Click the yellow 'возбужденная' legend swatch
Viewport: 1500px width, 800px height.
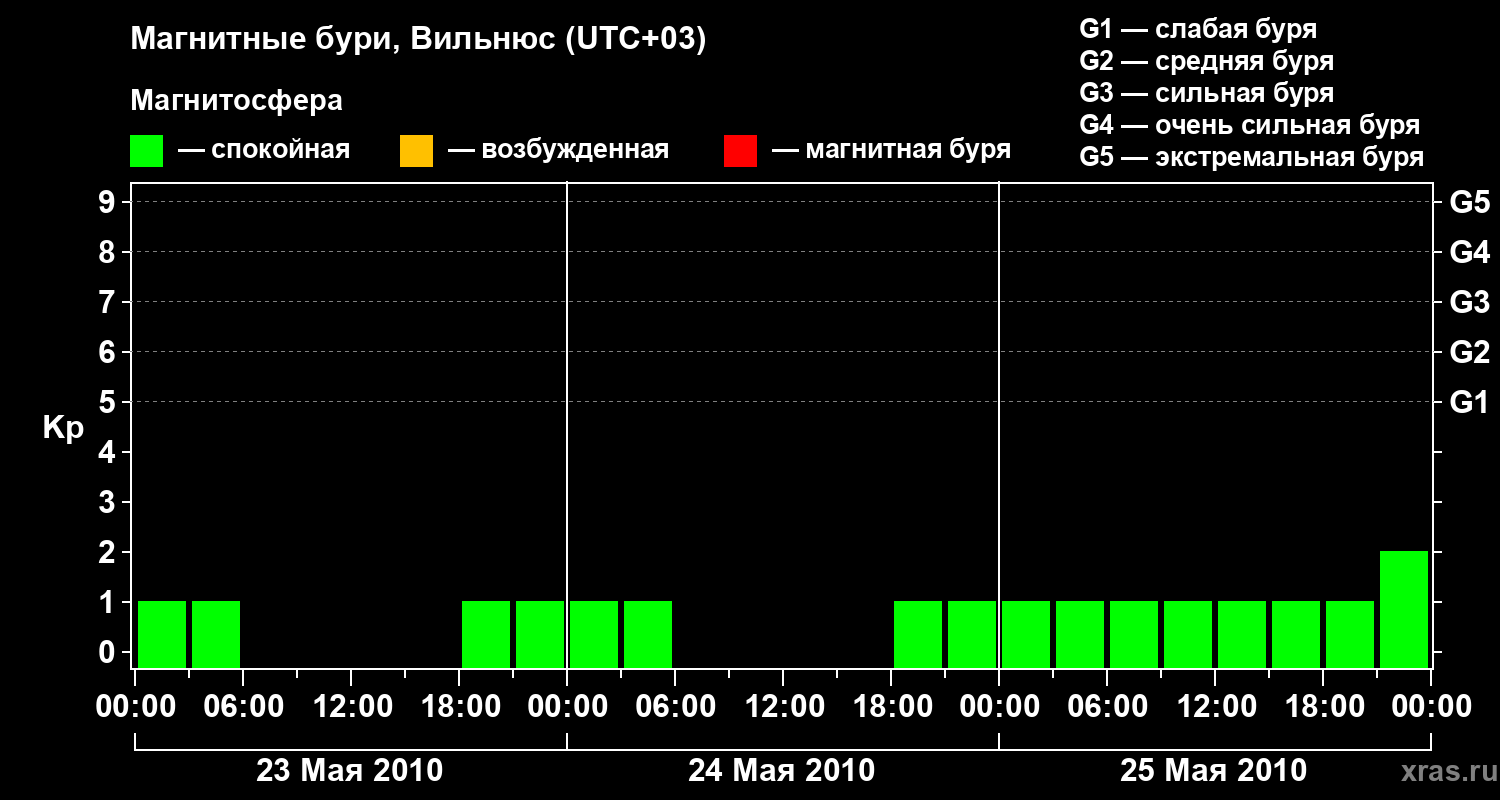[416, 151]
